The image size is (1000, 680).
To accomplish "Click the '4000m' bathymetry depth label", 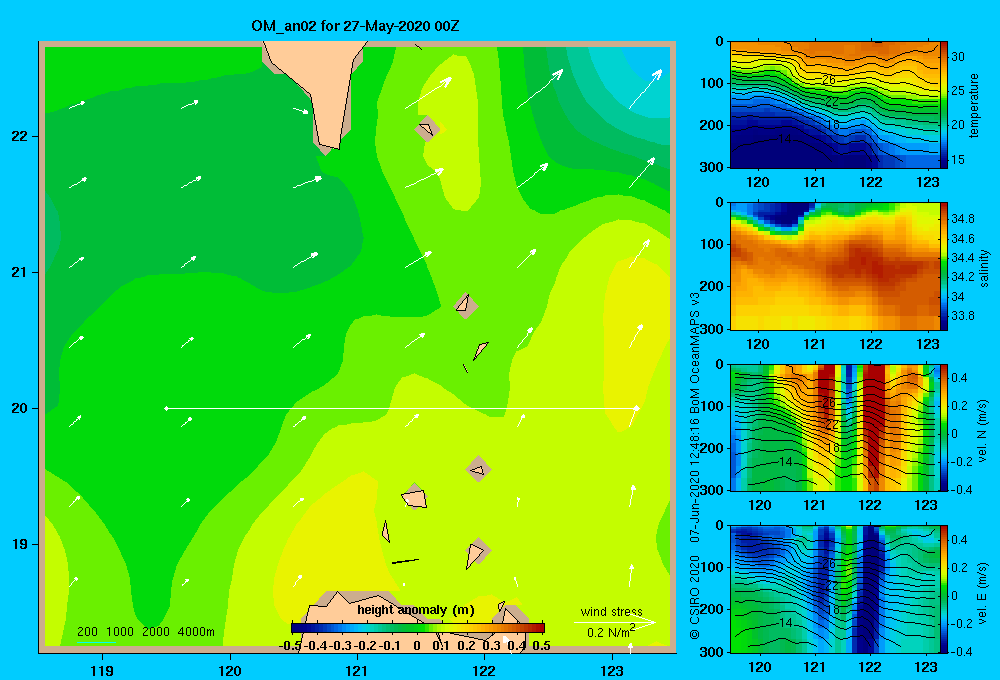I will click(x=196, y=632).
